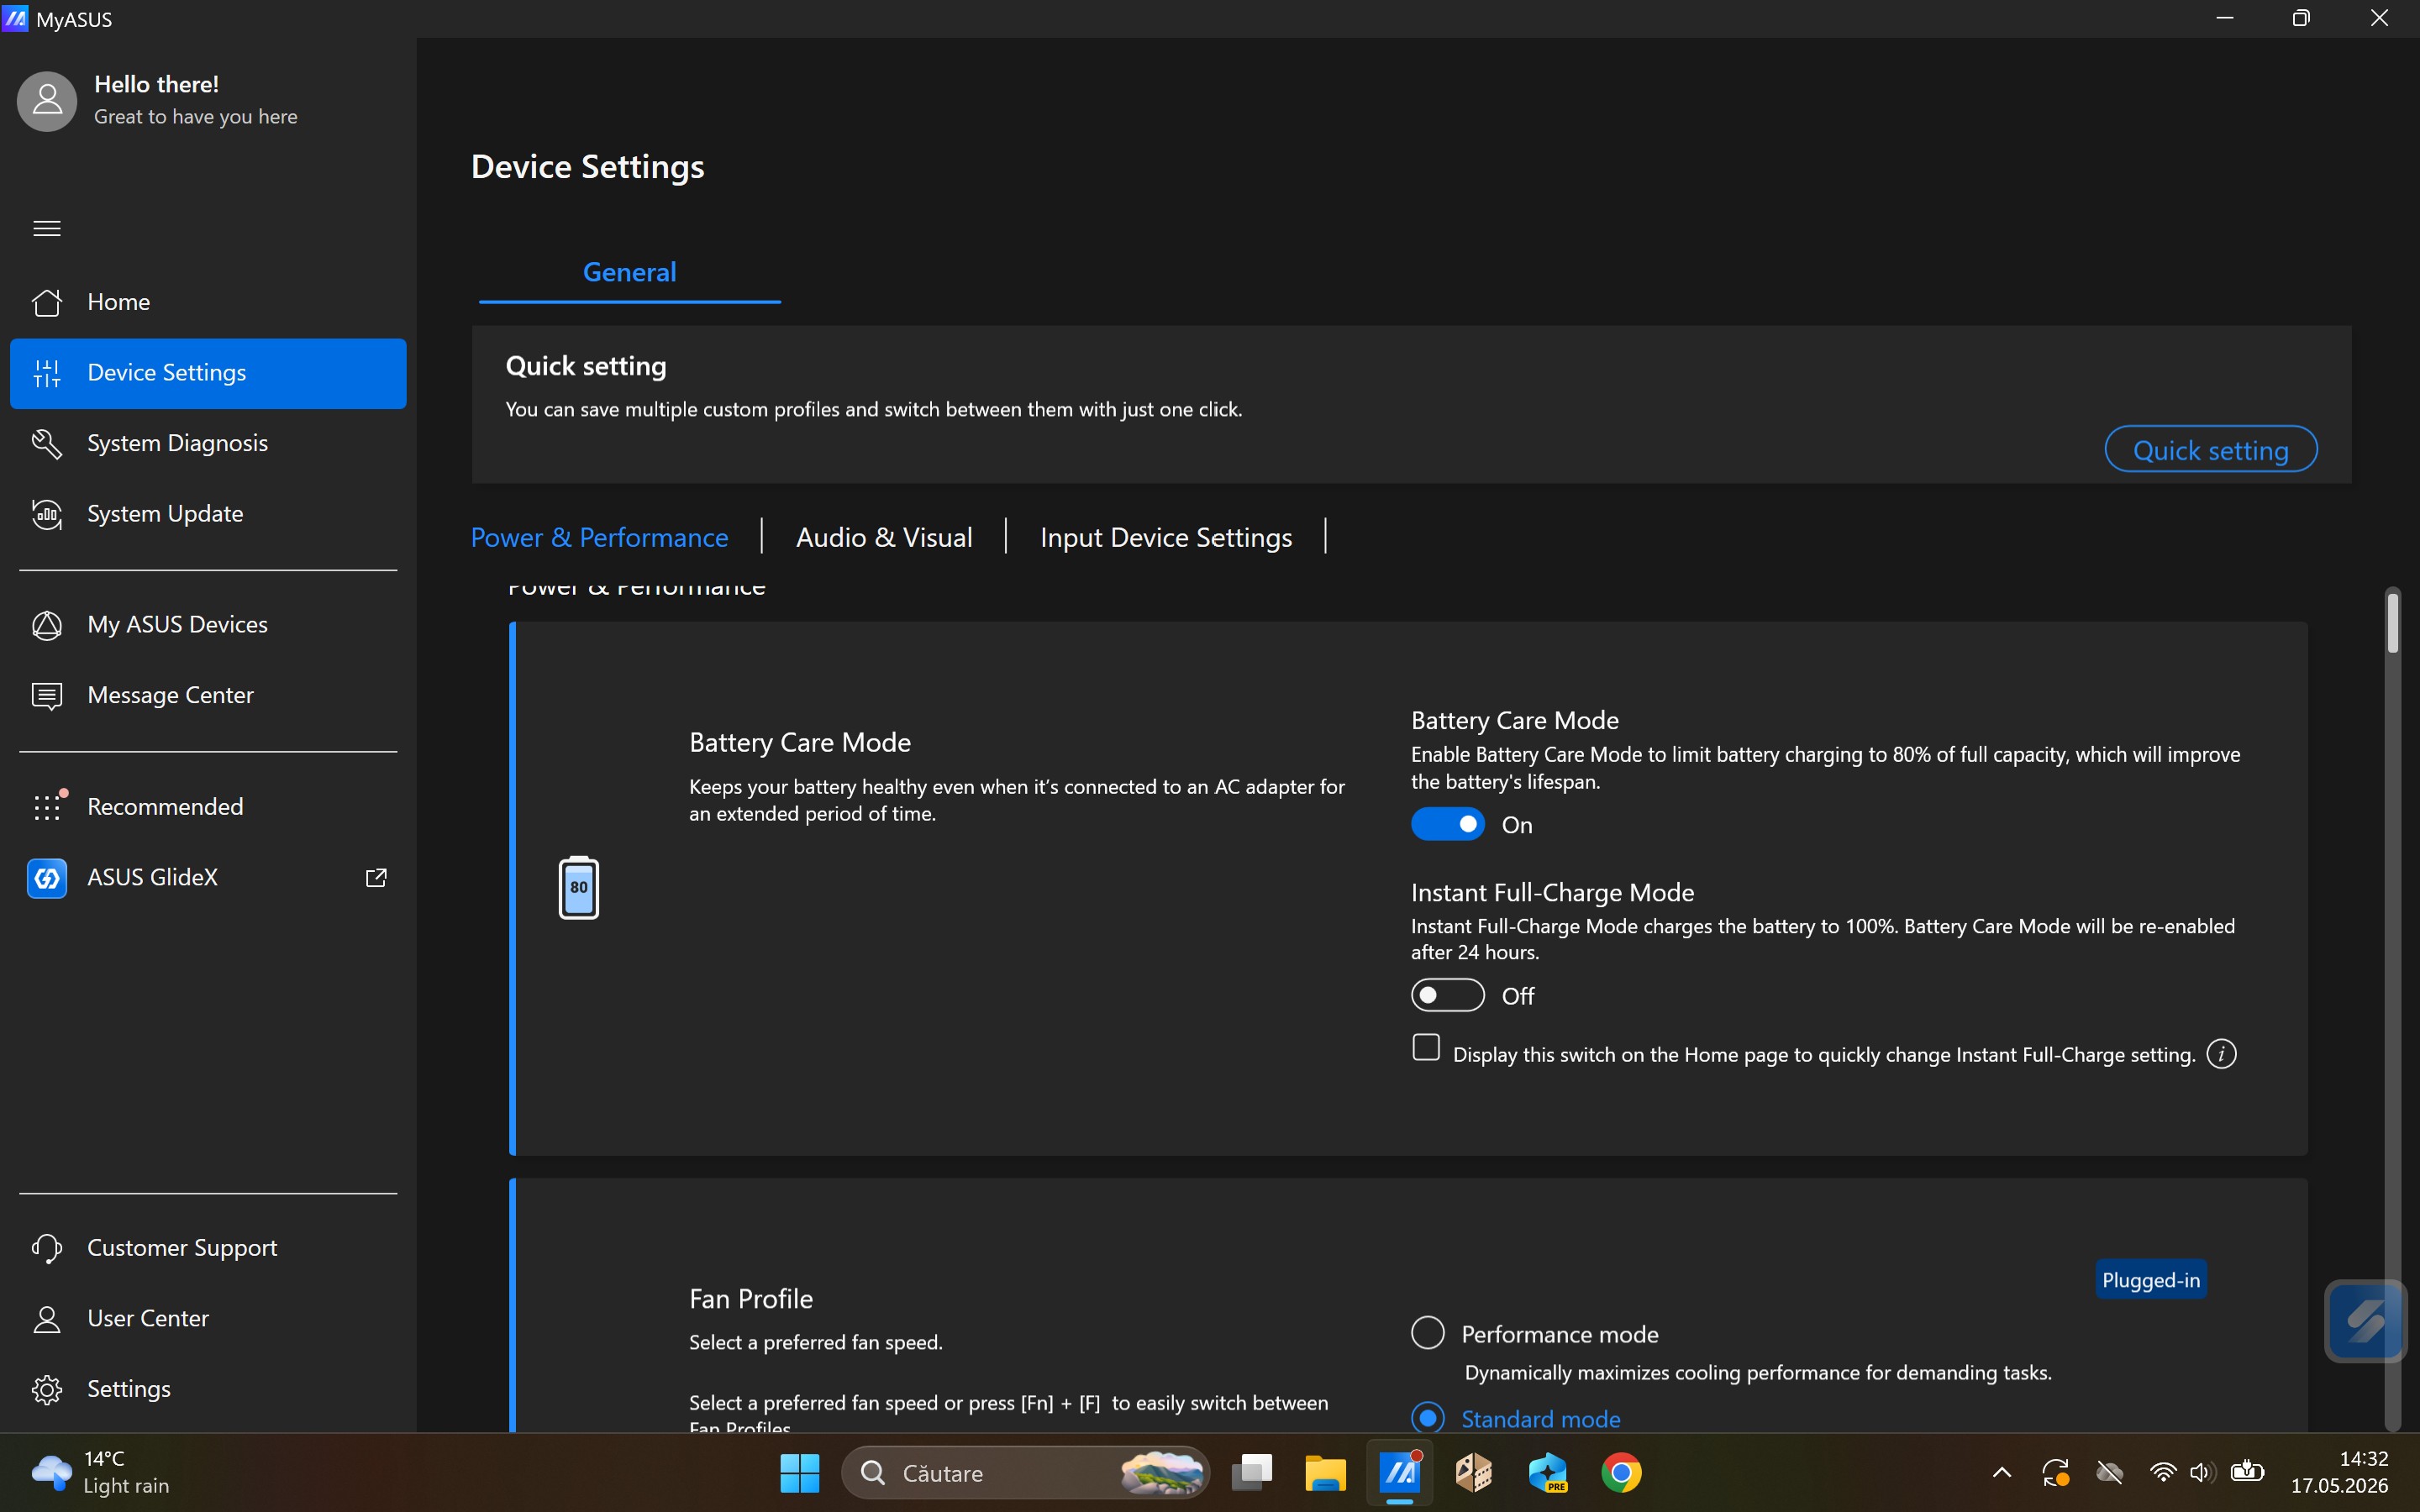Click the Home house icon
This screenshot has height=1512, width=2420.
pyautogui.click(x=47, y=302)
